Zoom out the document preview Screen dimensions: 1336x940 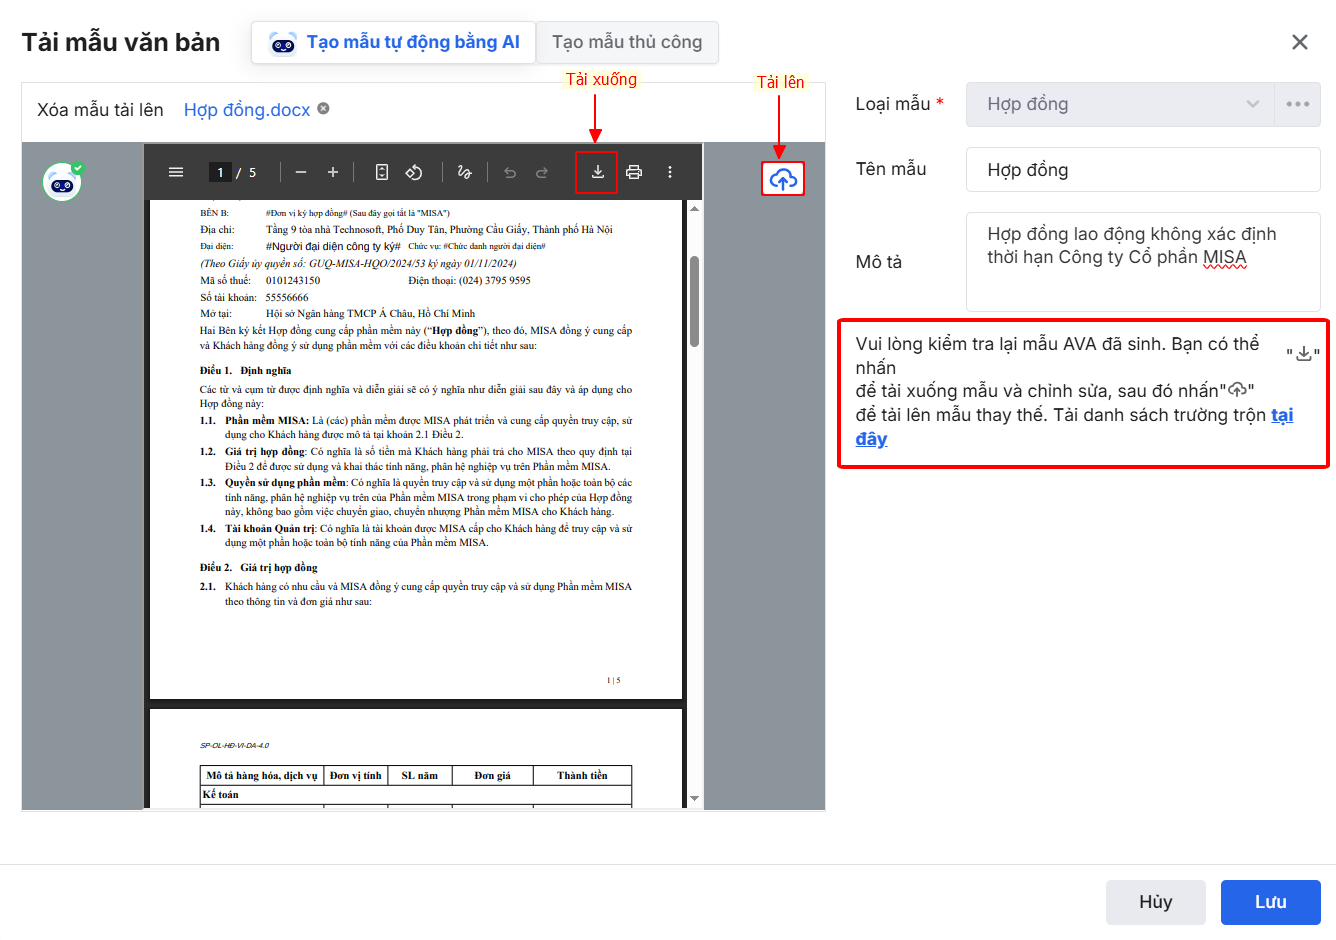pyautogui.click(x=300, y=172)
